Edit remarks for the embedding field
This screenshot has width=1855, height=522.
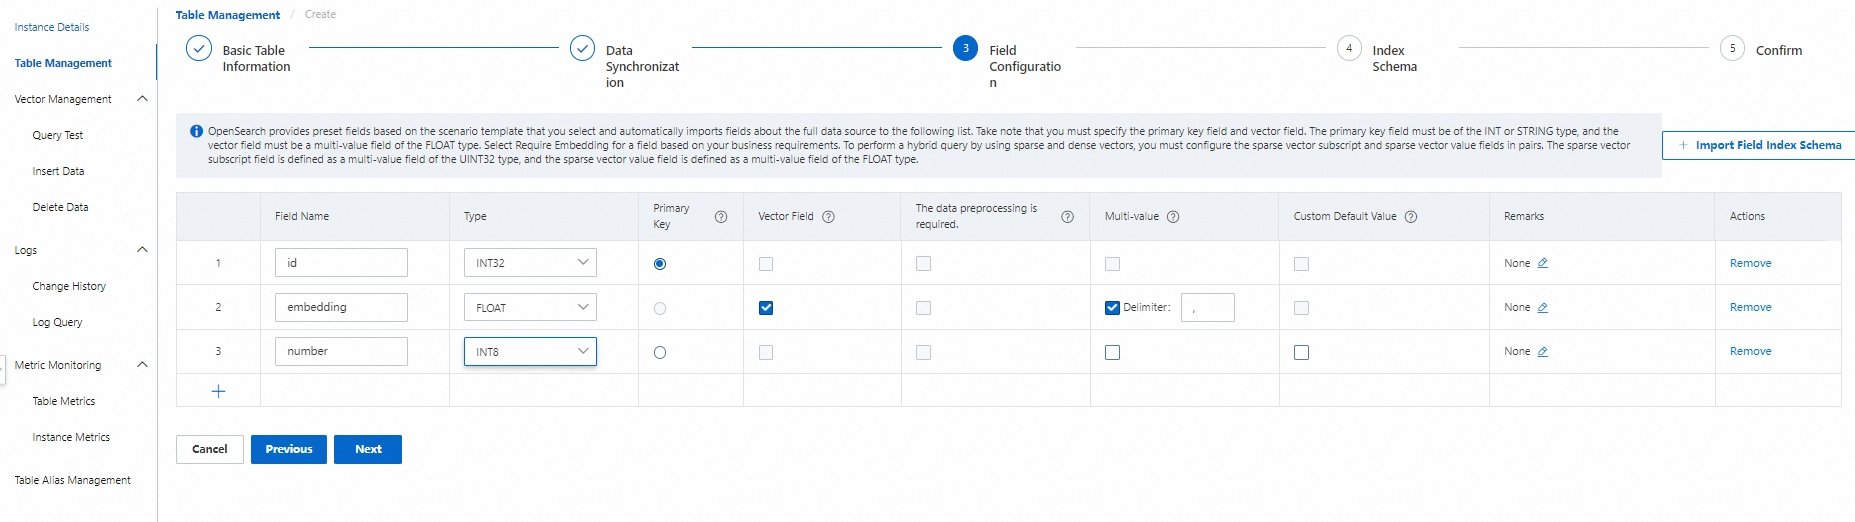(x=1542, y=308)
